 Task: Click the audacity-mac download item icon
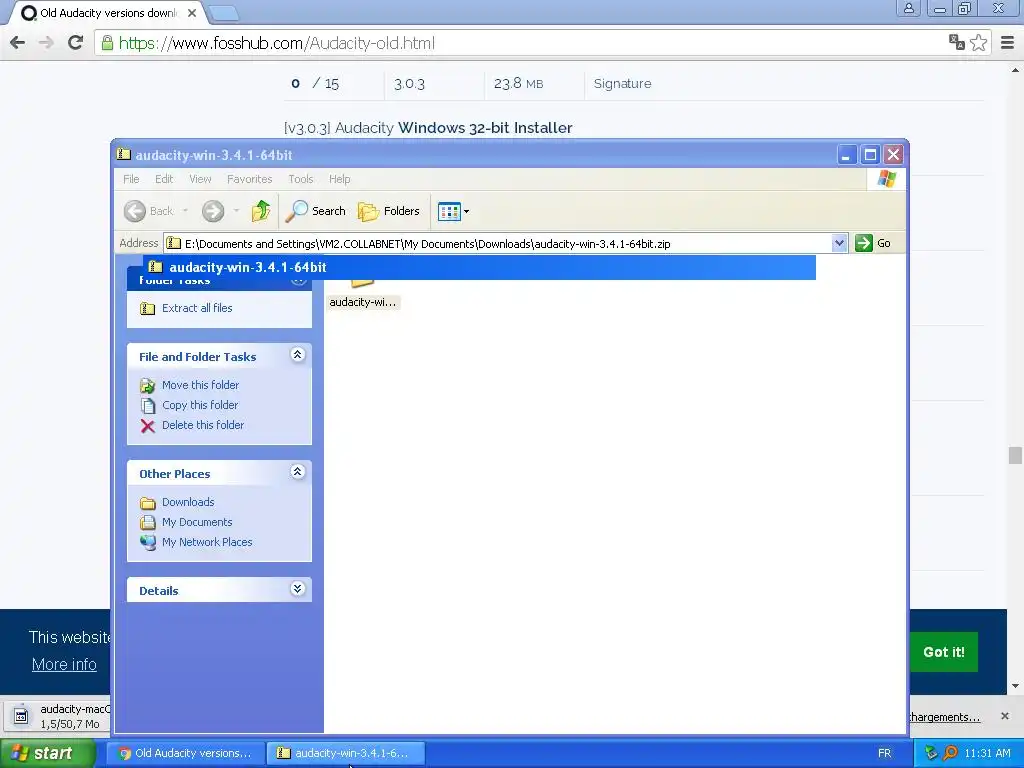[21, 716]
